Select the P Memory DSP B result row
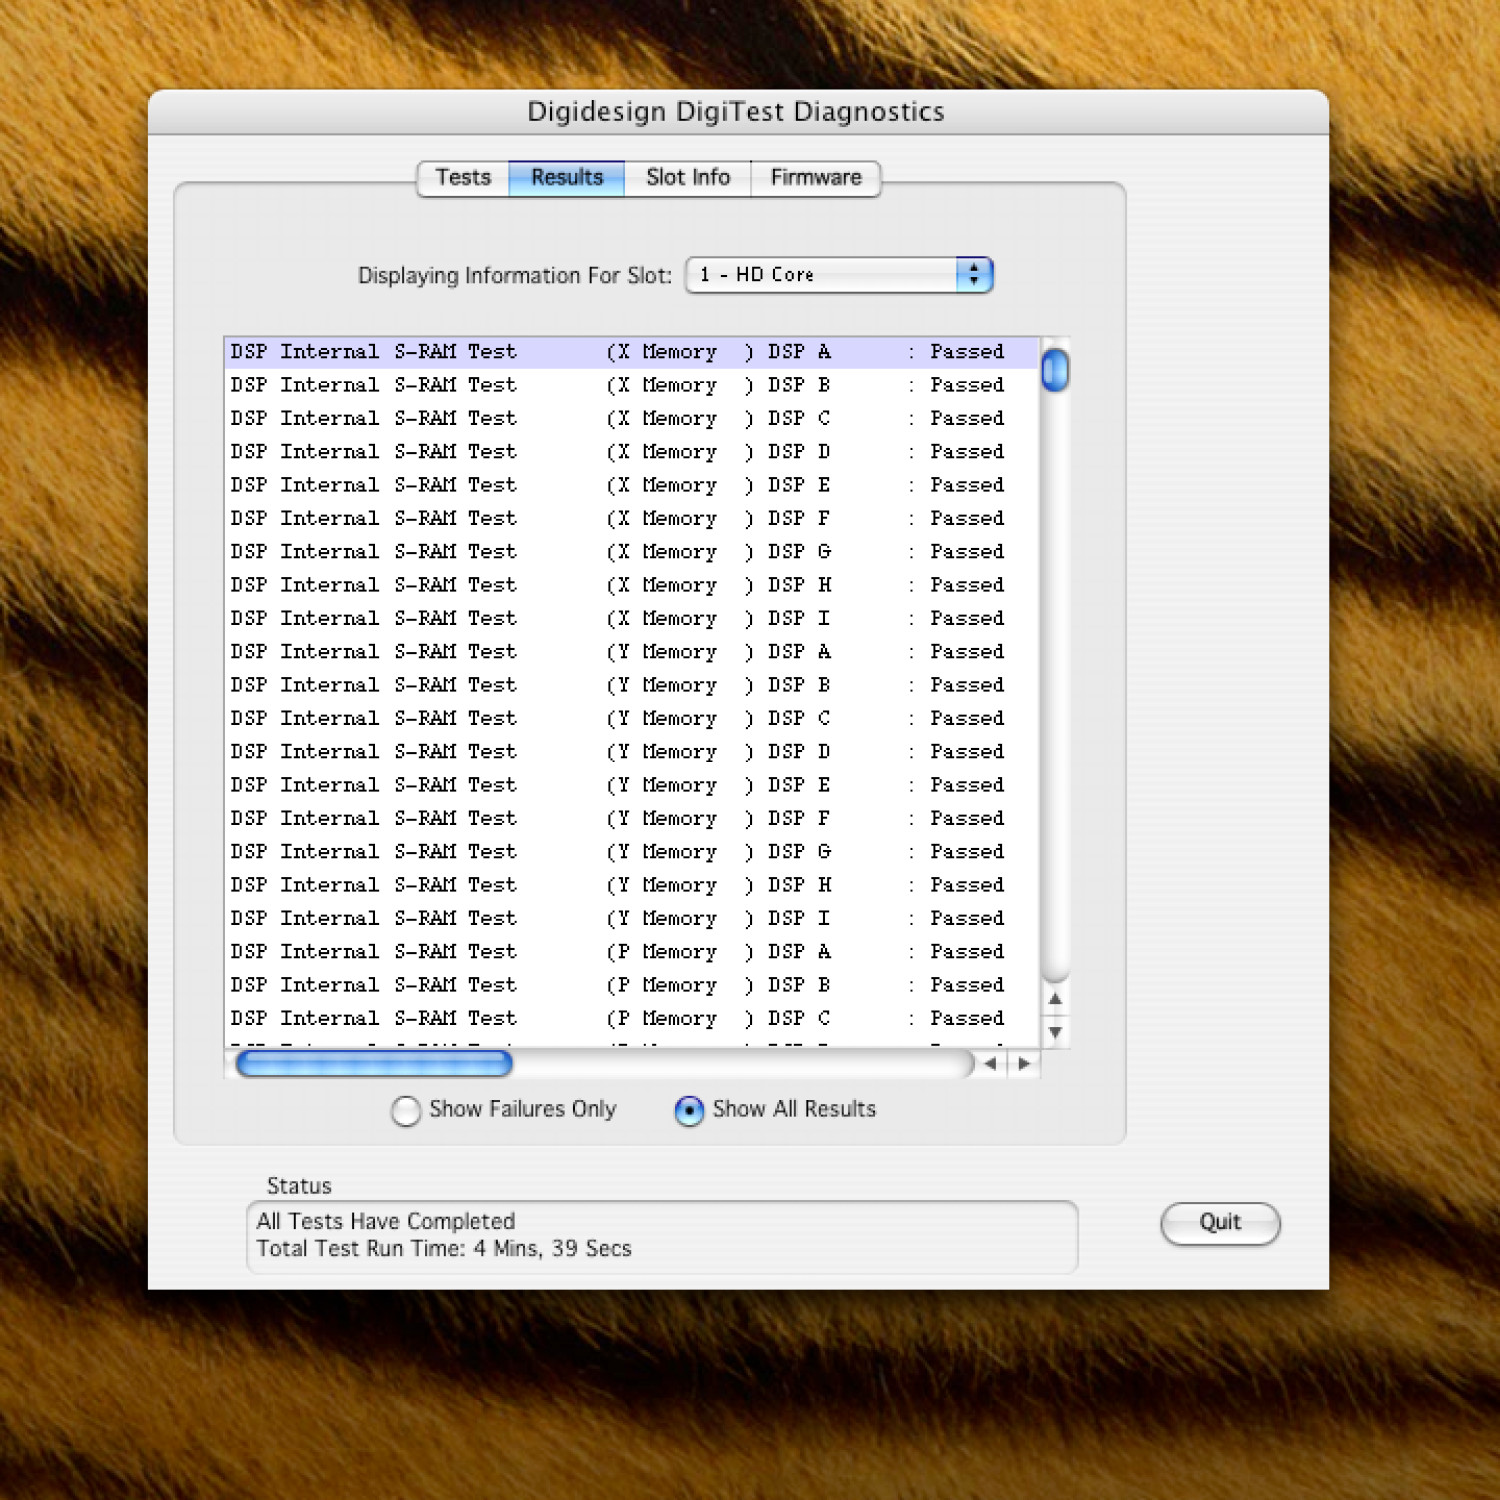 pos(632,985)
